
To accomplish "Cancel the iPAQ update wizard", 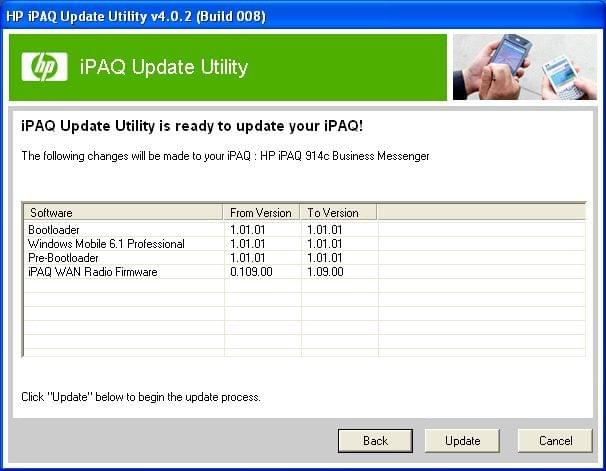I will click(x=555, y=440).
